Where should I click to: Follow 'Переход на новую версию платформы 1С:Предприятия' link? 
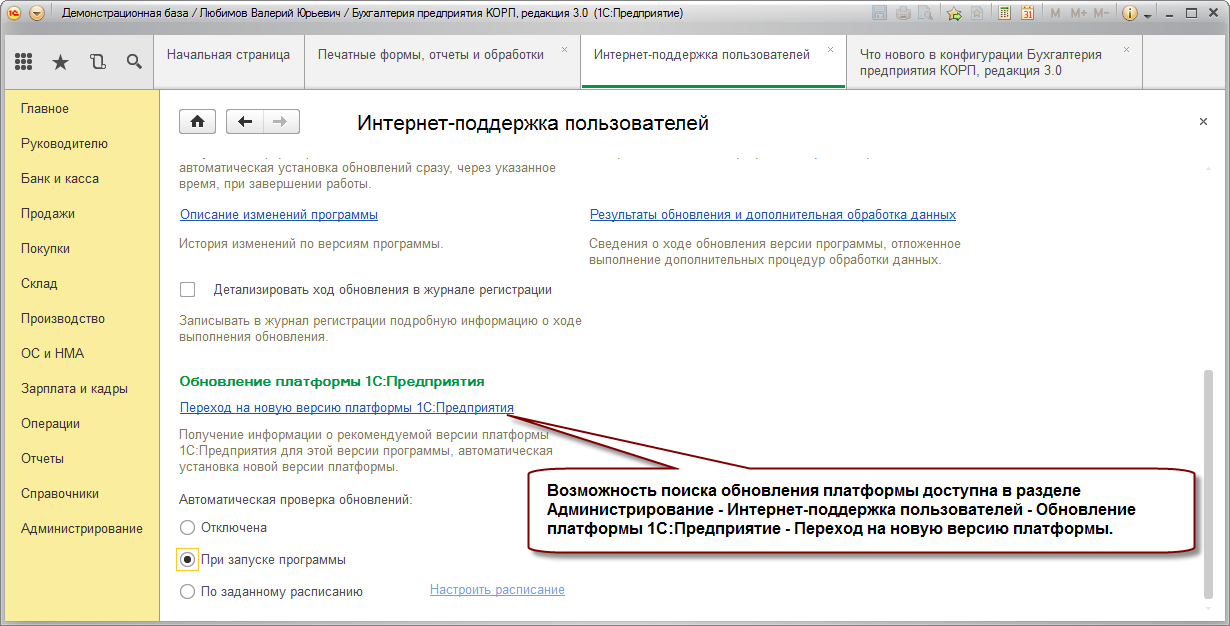(347, 407)
